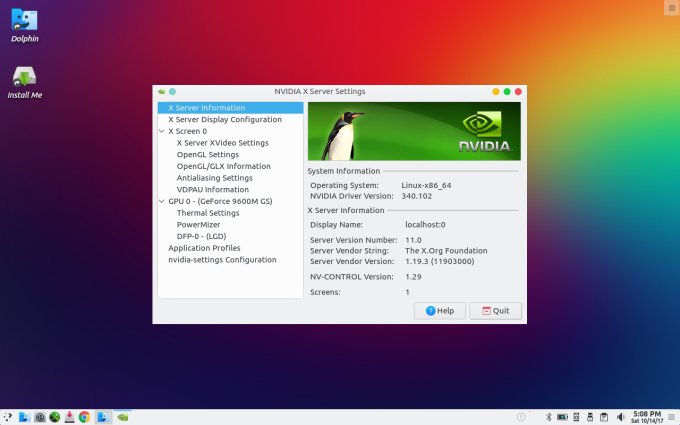Launch Google Chrome from the taskbar
680x425 pixels.
84,417
